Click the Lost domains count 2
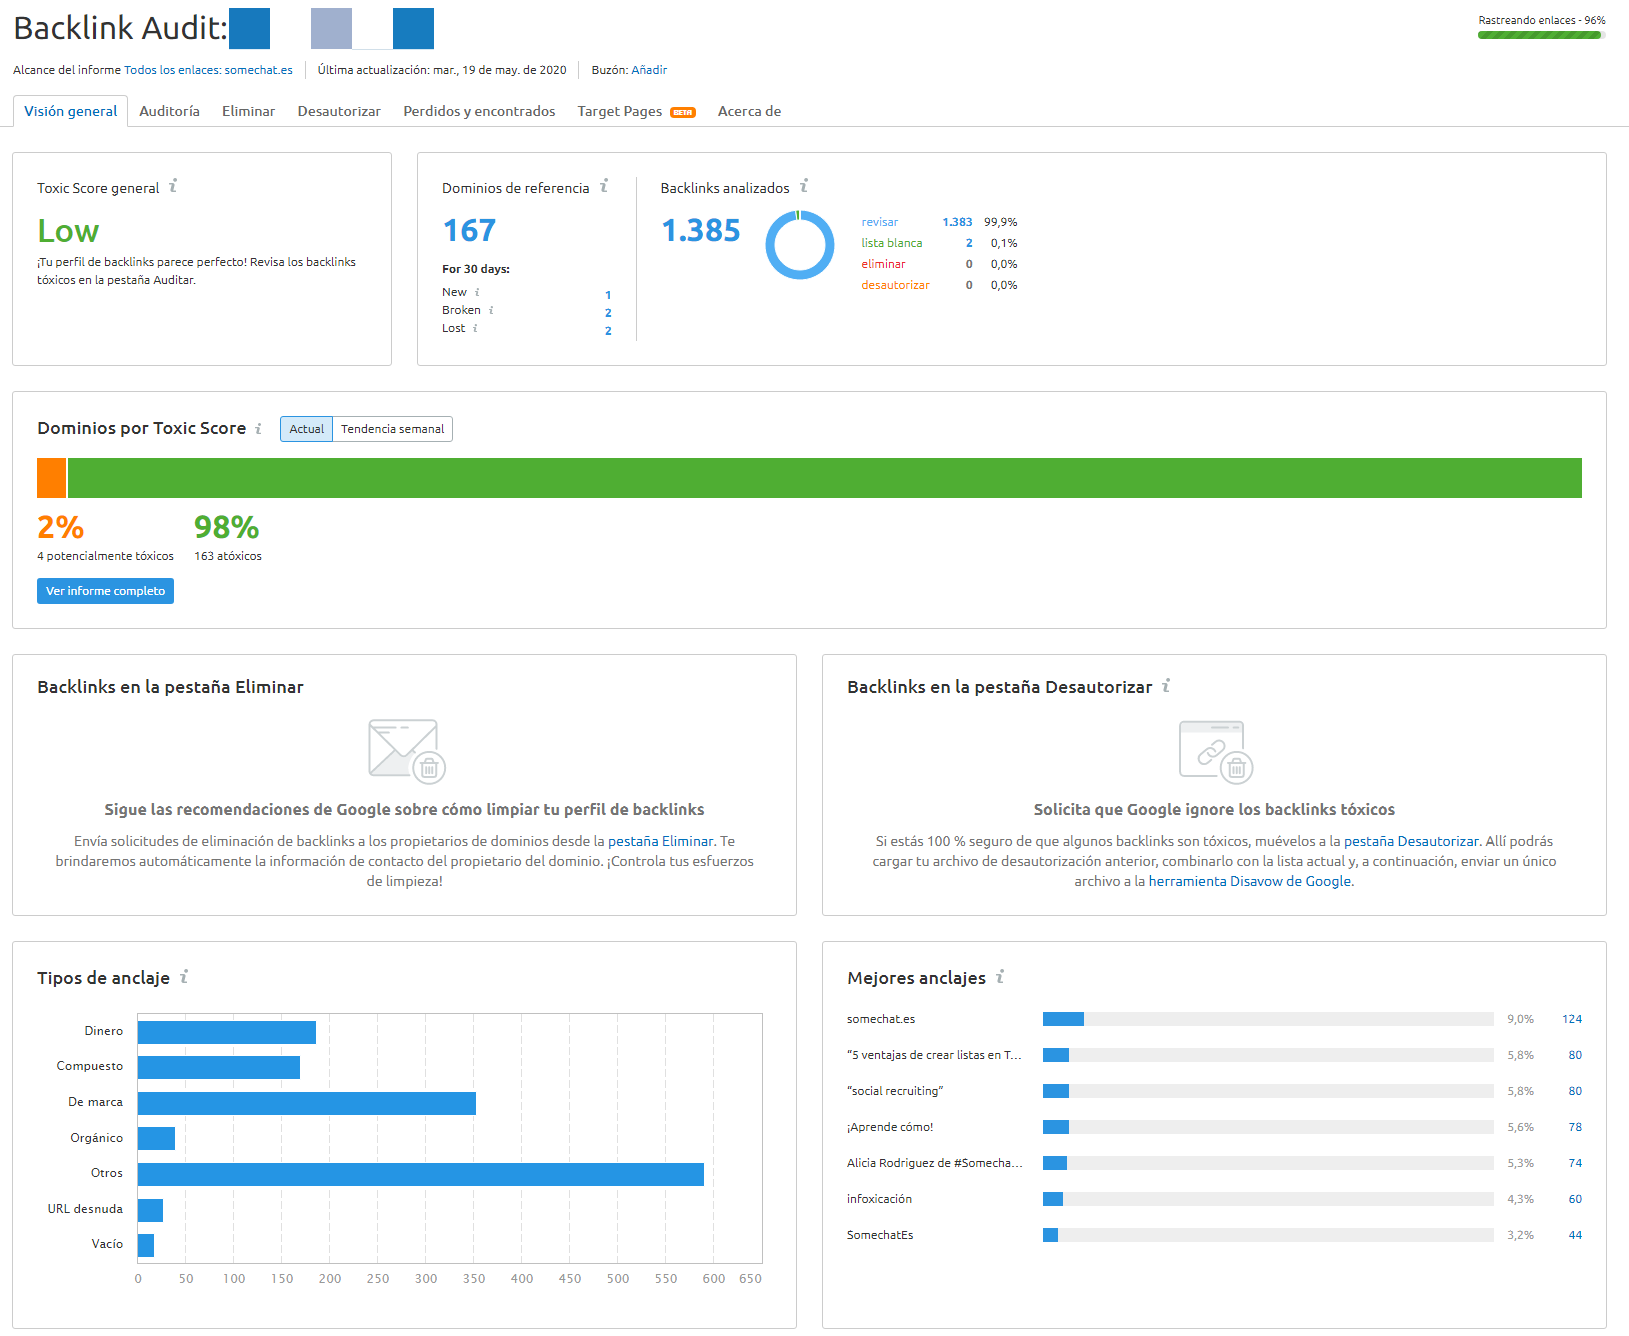This screenshot has height=1336, width=1629. (x=608, y=331)
